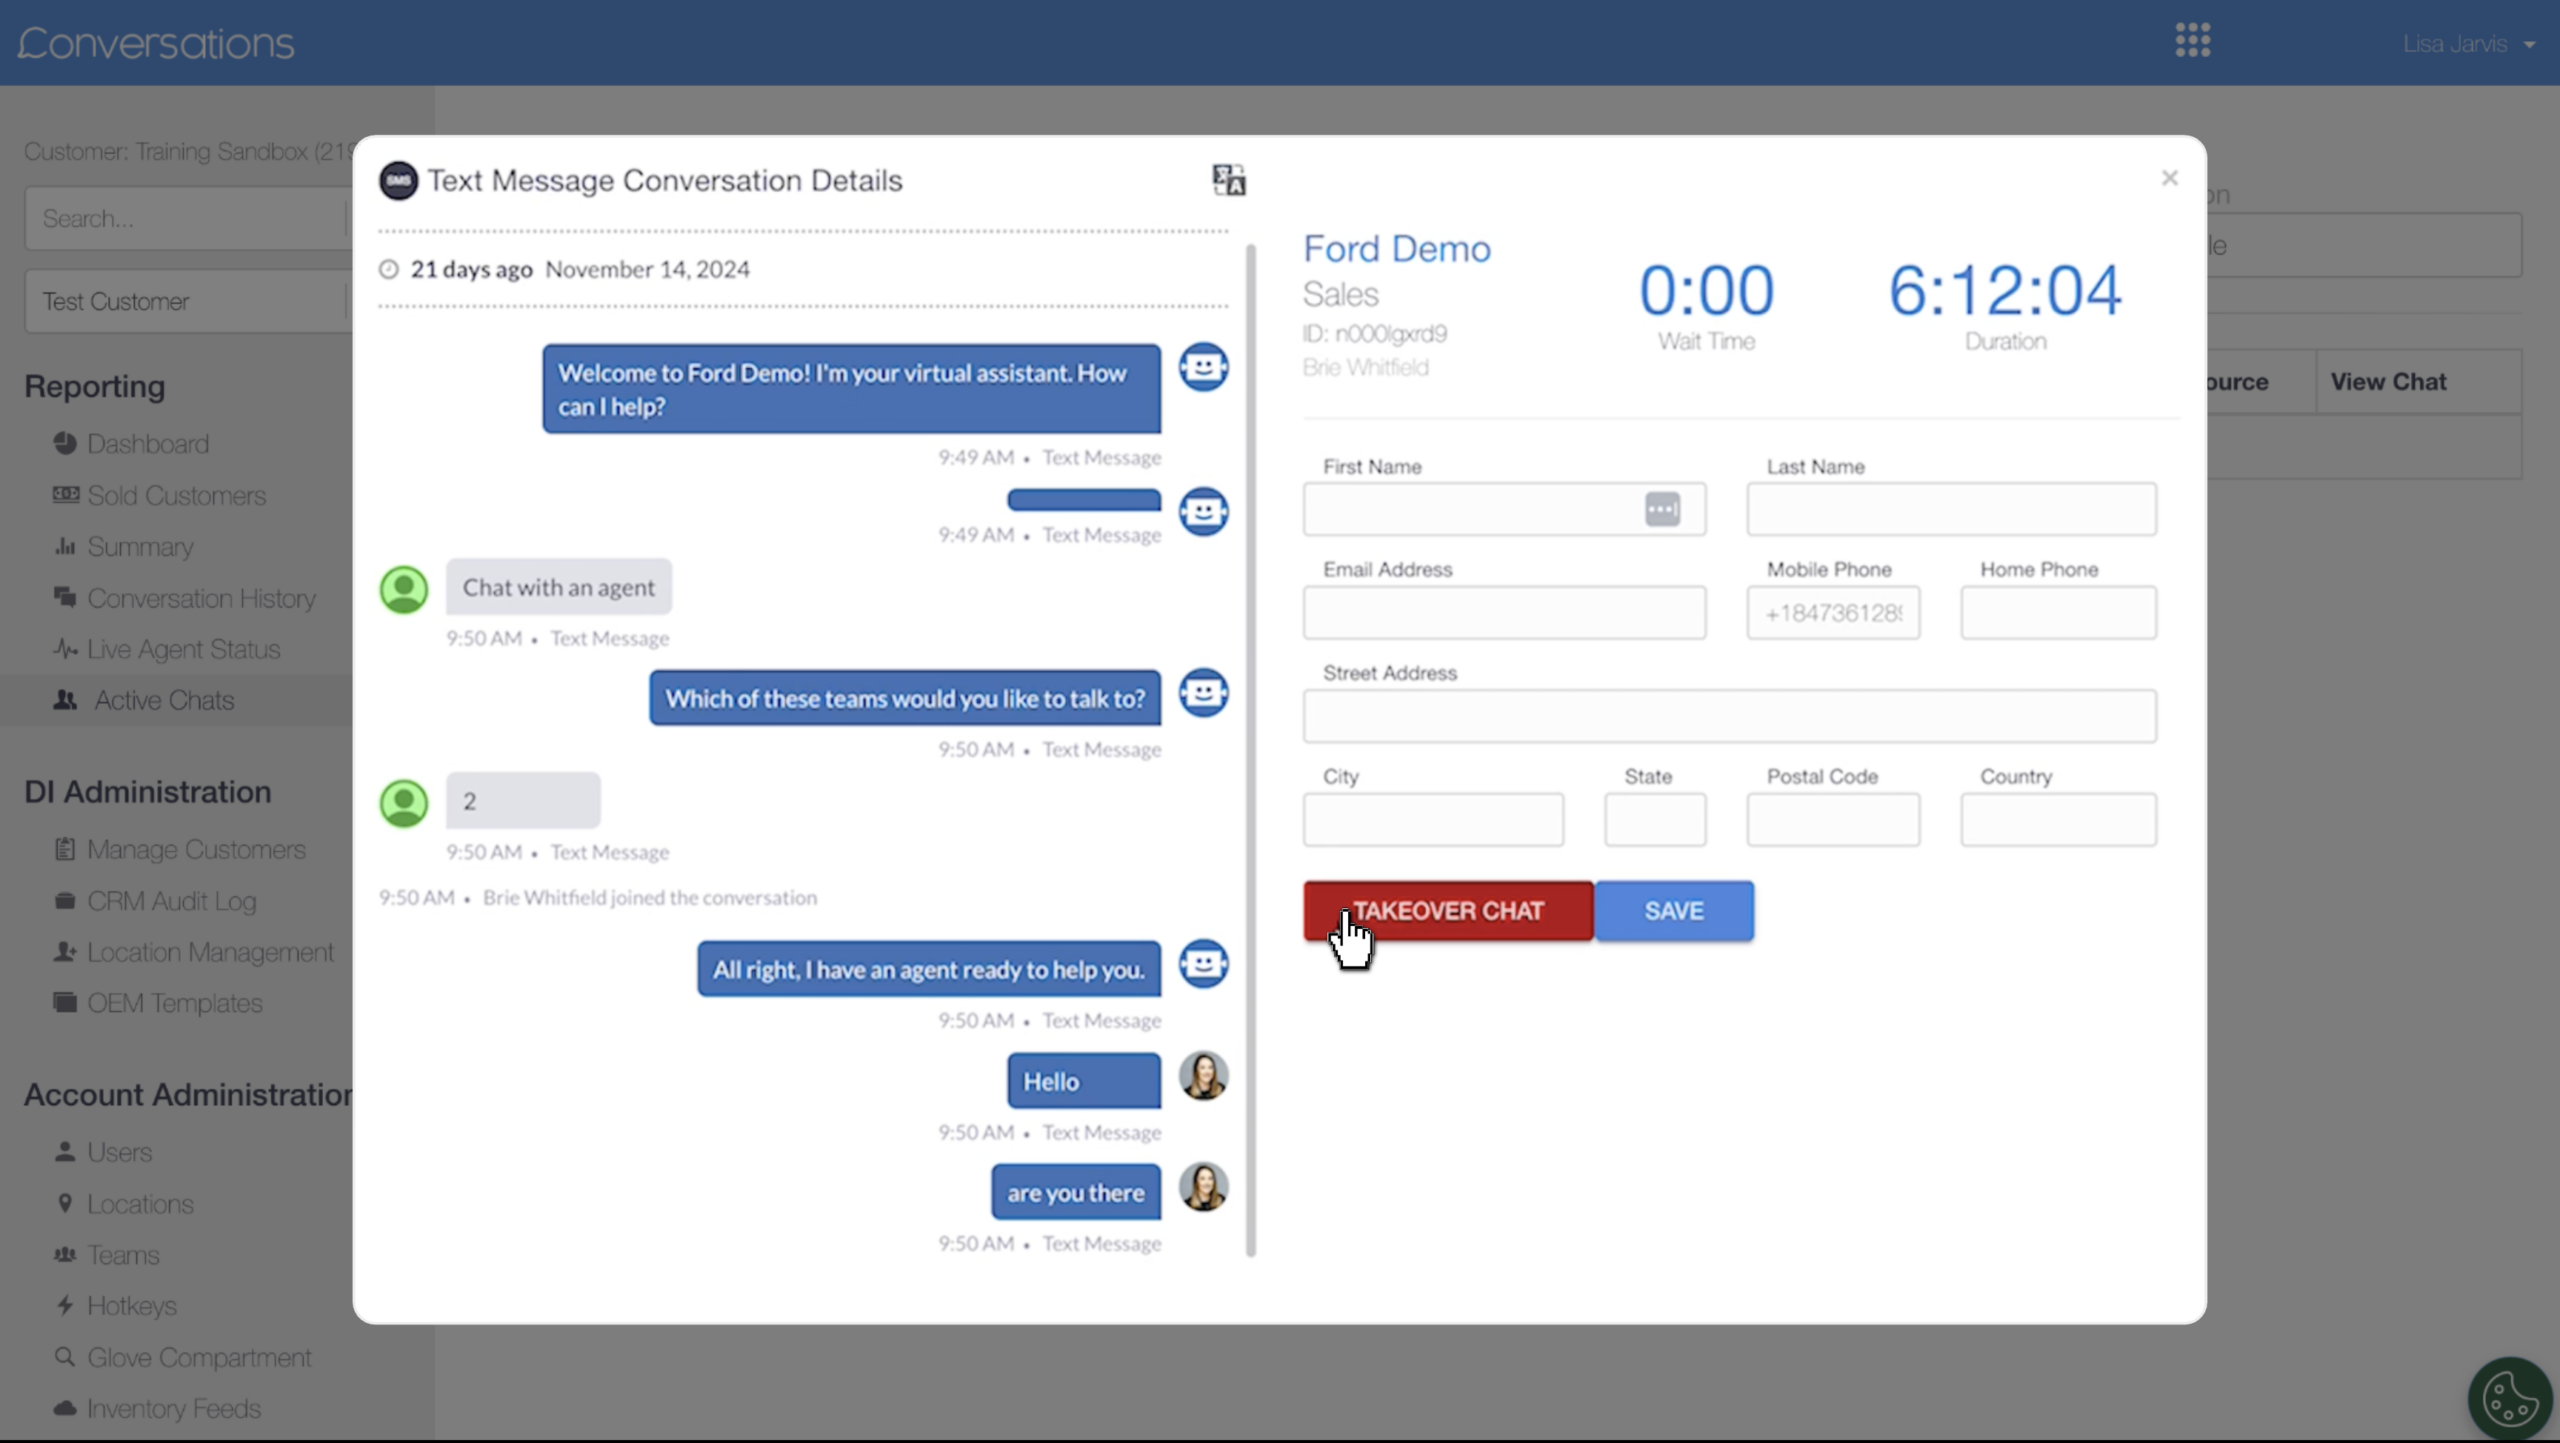The image size is (2560, 1443).
Task: Click the Postal Code input field
Action: pyautogui.click(x=1833, y=820)
